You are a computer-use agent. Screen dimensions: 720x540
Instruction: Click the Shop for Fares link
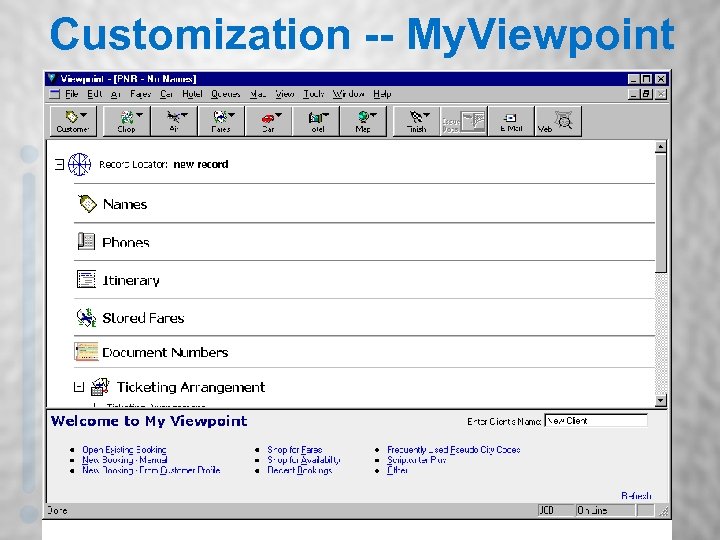point(294,450)
